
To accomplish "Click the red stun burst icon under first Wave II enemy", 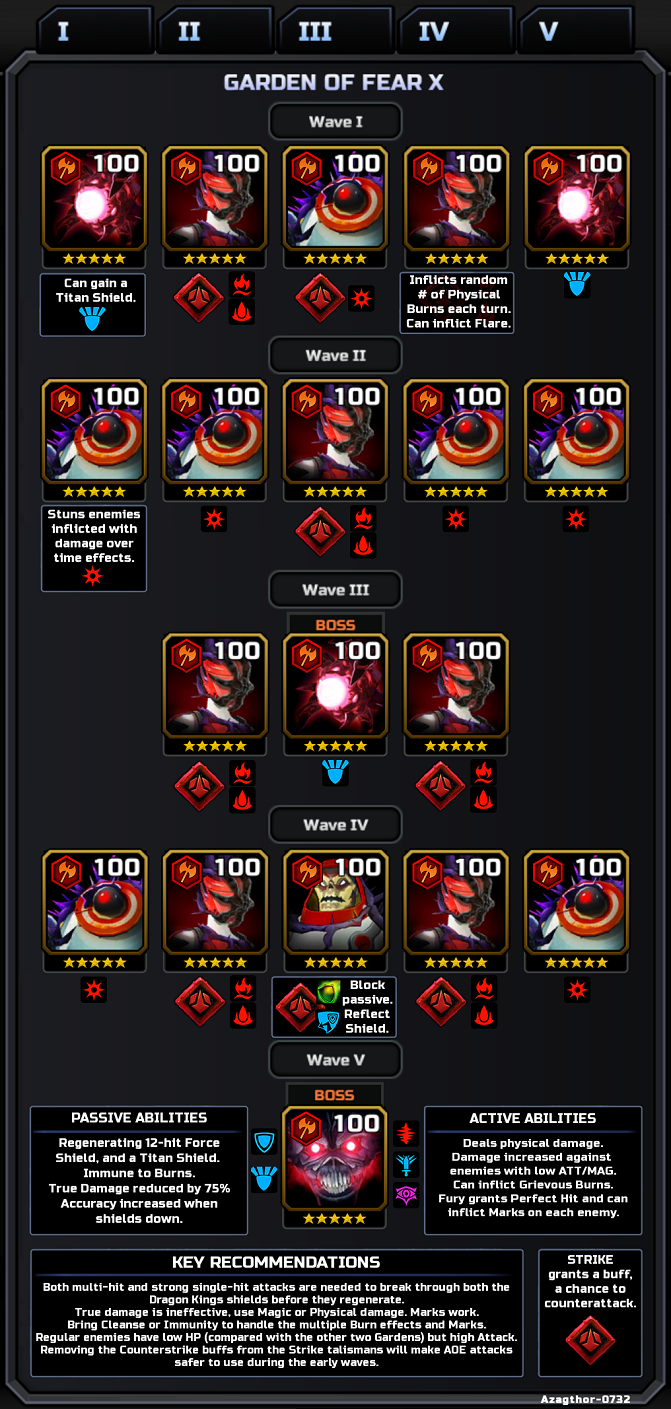I will (x=93, y=576).
